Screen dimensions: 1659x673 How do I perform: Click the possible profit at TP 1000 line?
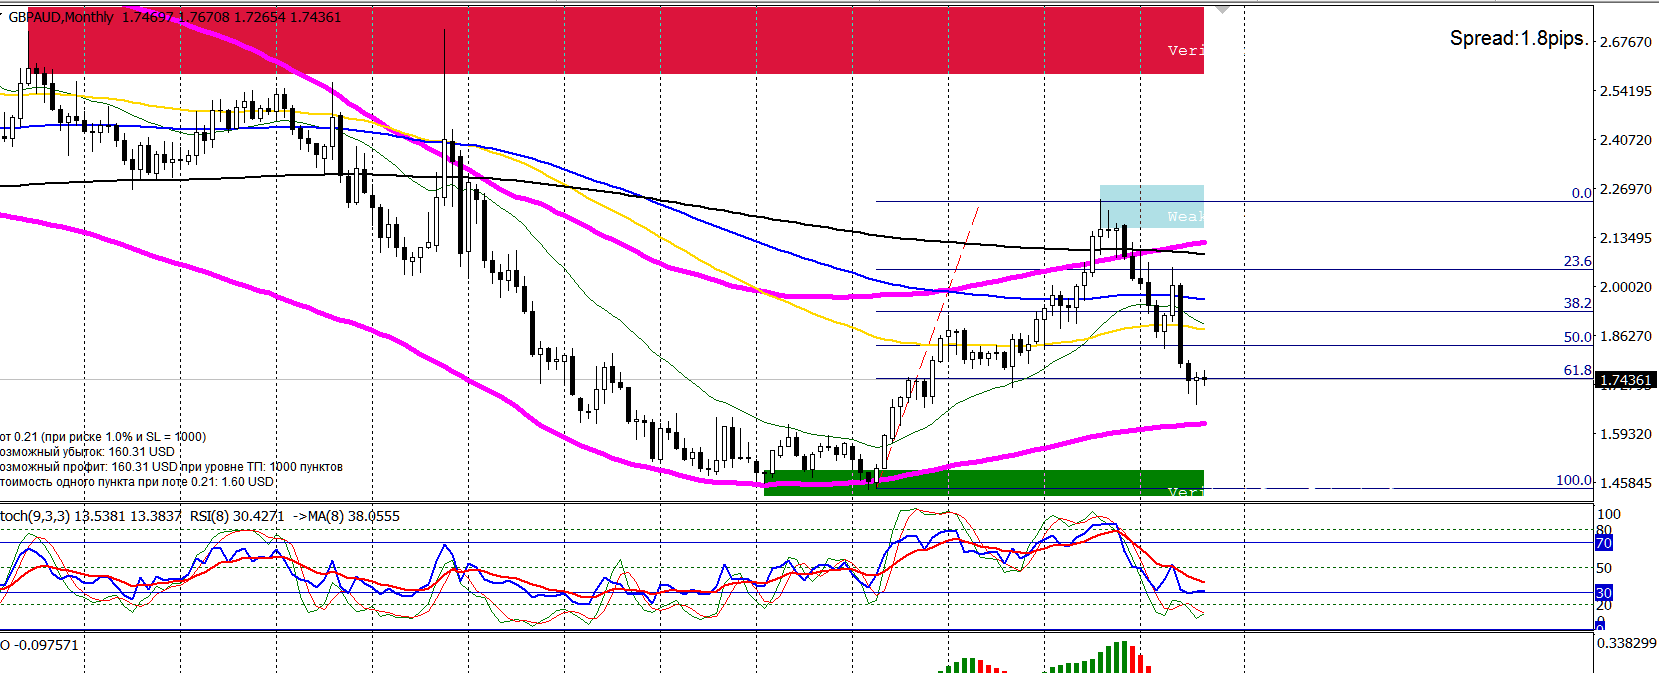171,467
